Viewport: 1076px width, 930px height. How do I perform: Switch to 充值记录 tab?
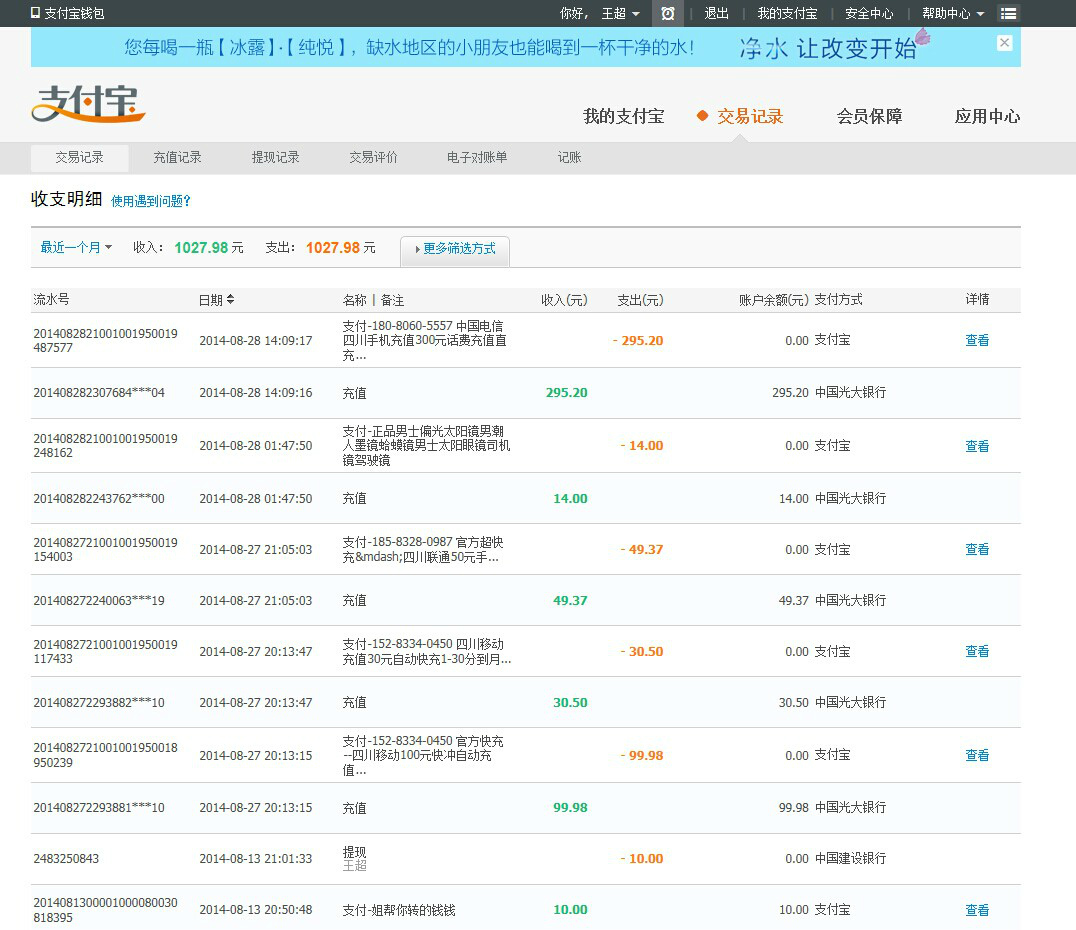(177, 157)
